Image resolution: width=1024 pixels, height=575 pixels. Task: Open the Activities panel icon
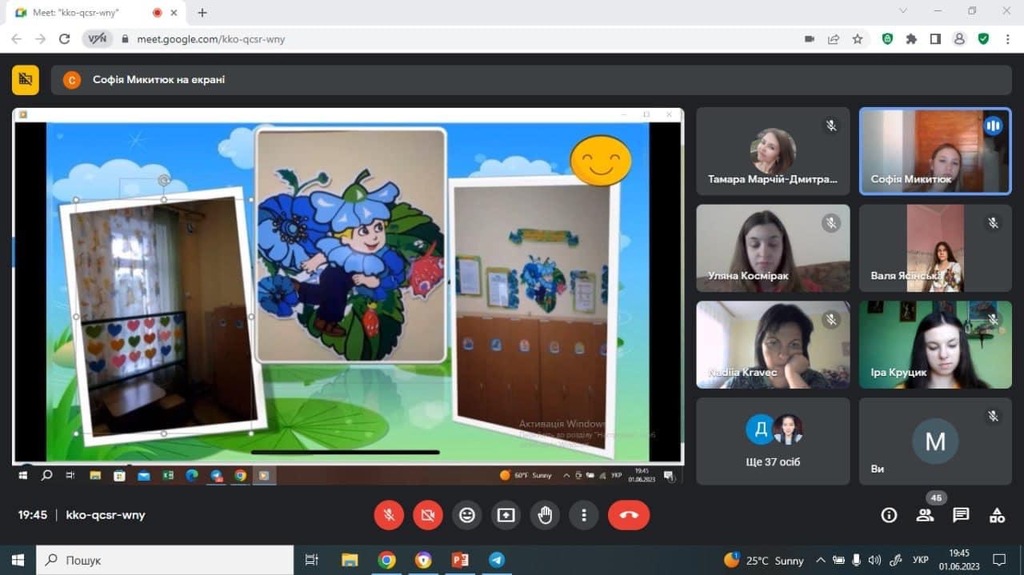(x=997, y=515)
